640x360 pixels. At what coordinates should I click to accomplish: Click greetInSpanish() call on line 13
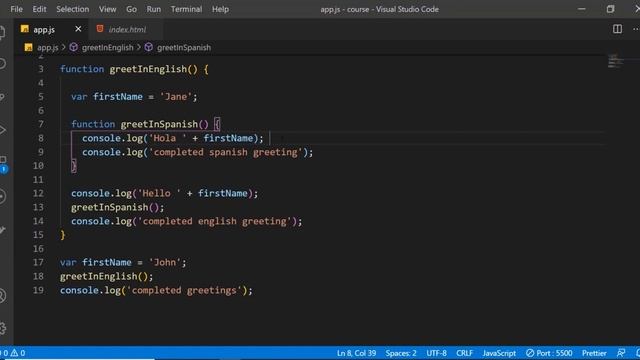[118, 207]
